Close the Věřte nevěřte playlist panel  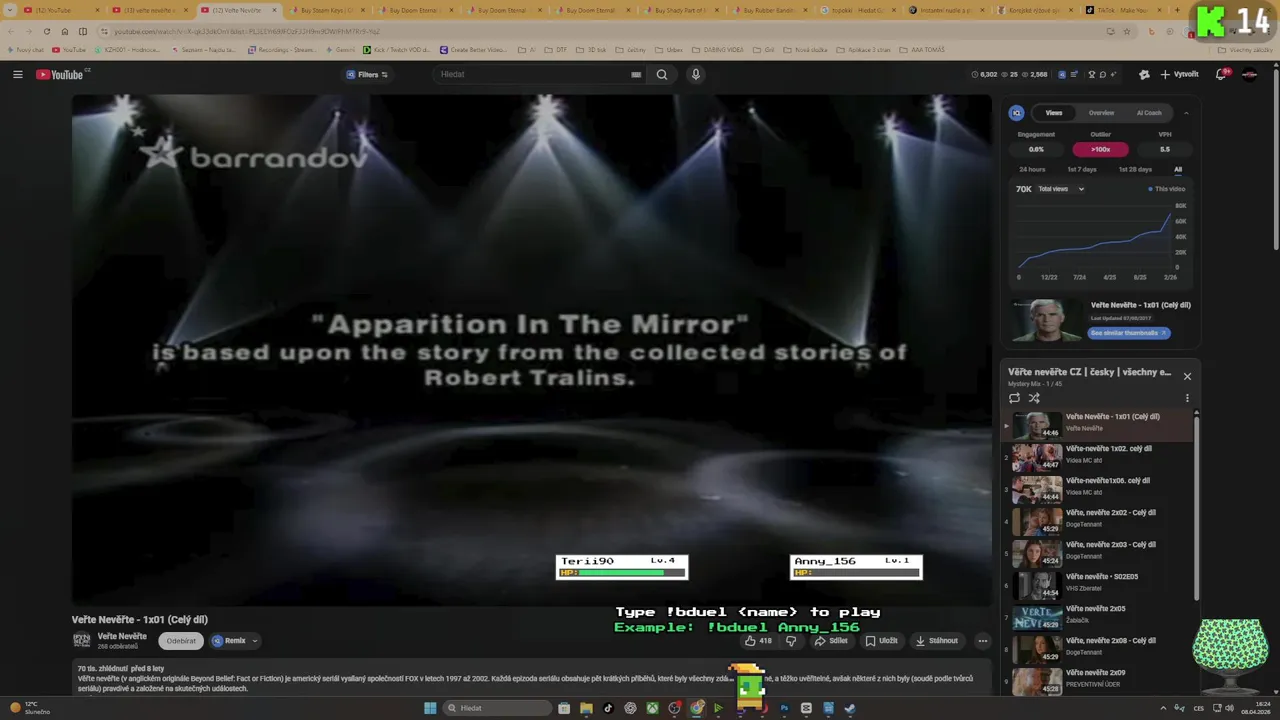coord(1187,376)
